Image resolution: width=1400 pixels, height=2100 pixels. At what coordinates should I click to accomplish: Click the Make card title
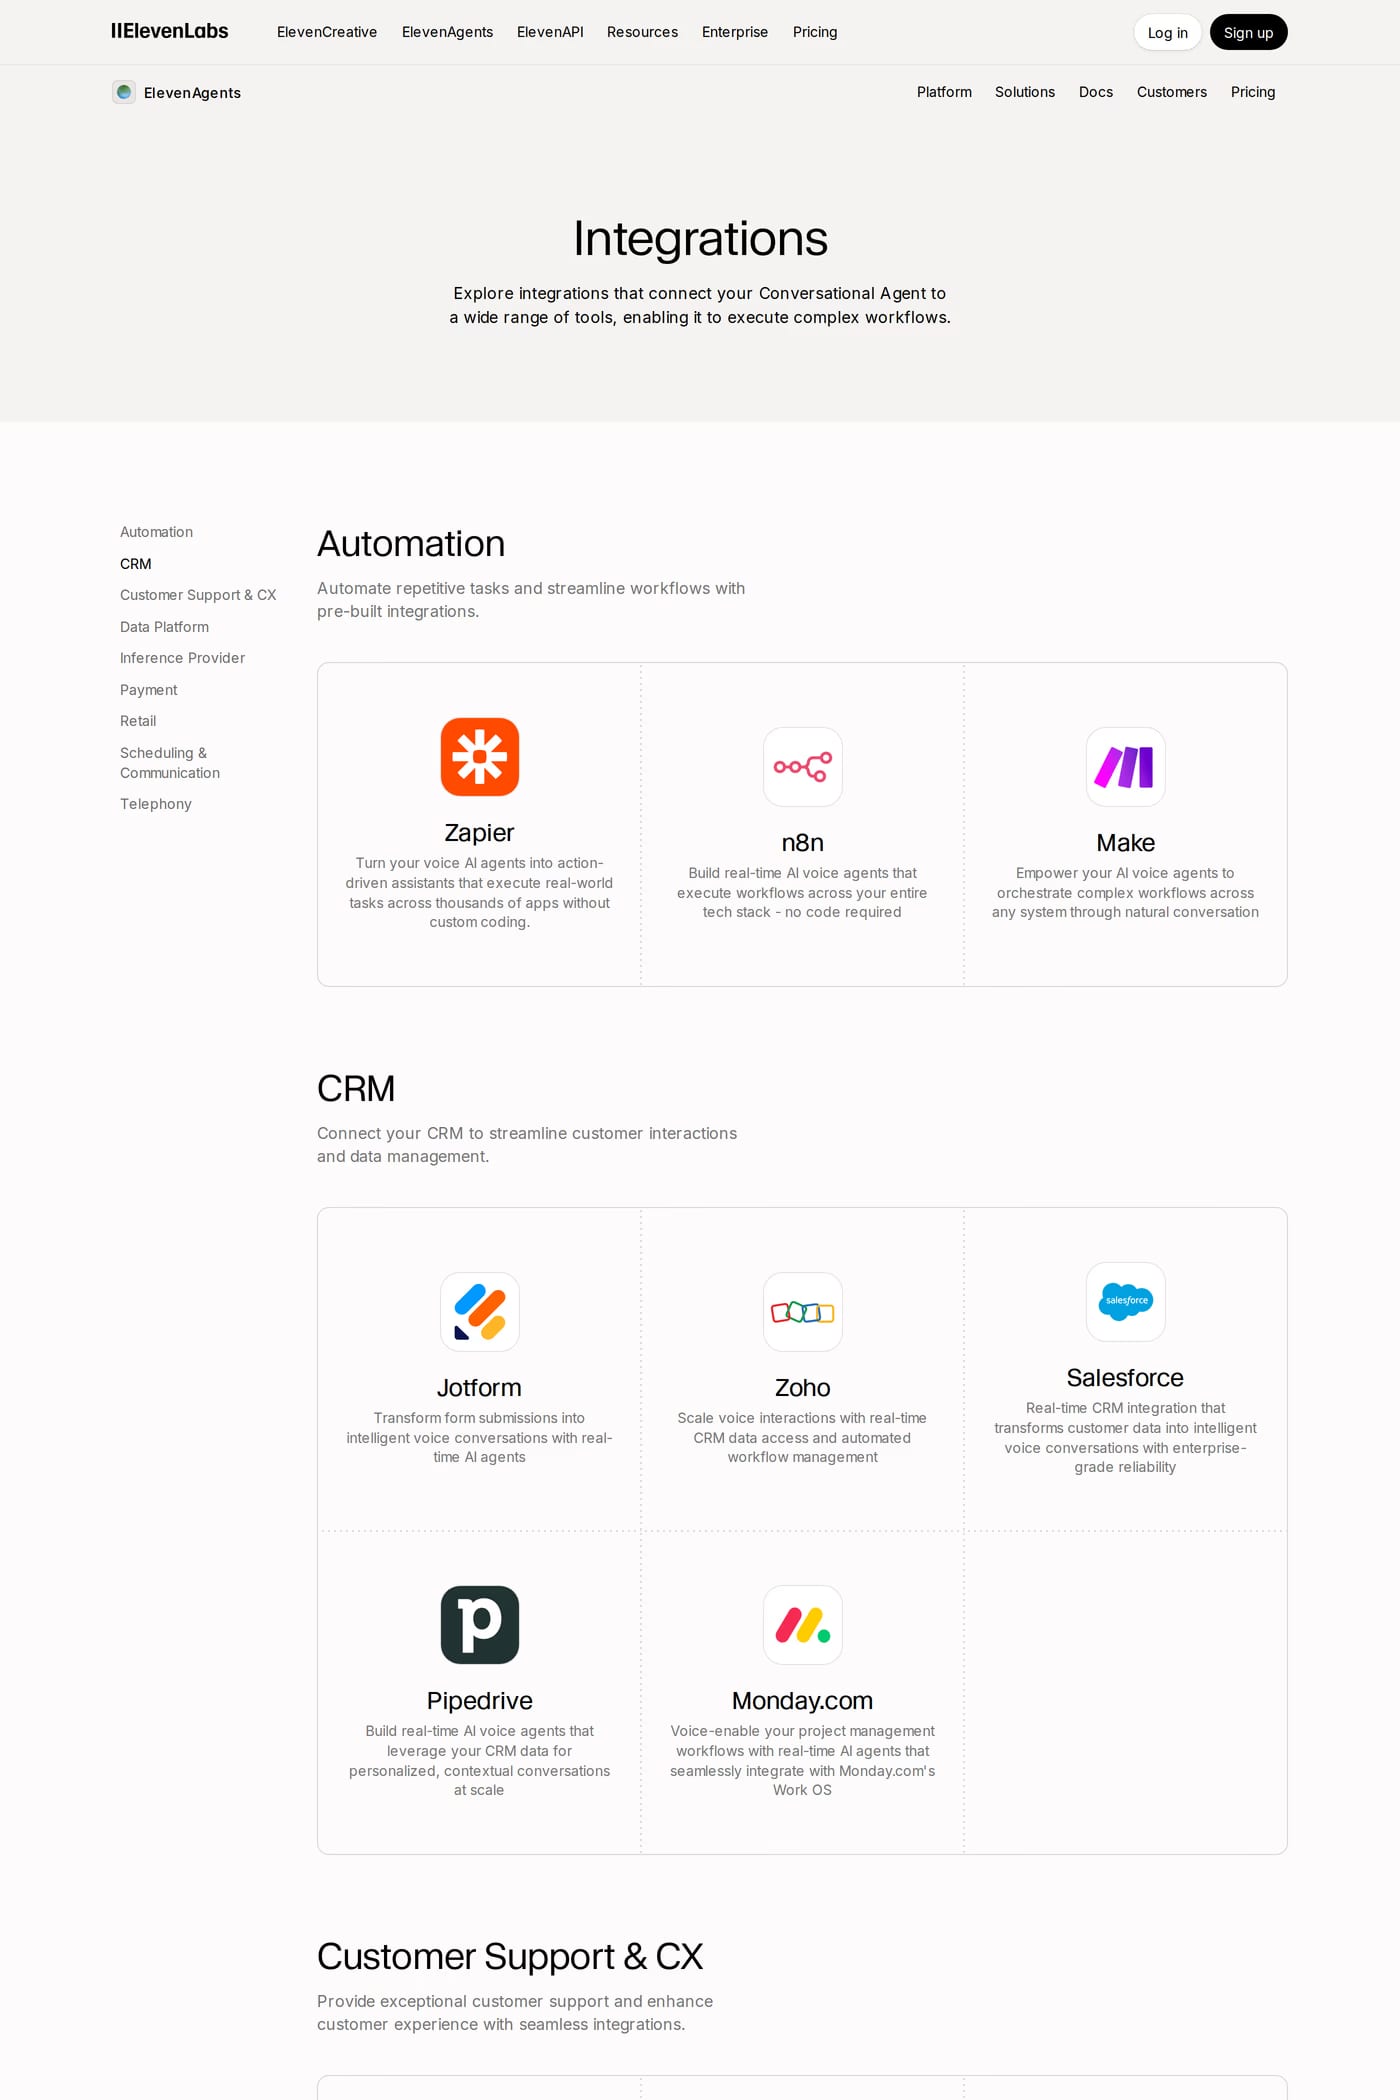[1125, 843]
